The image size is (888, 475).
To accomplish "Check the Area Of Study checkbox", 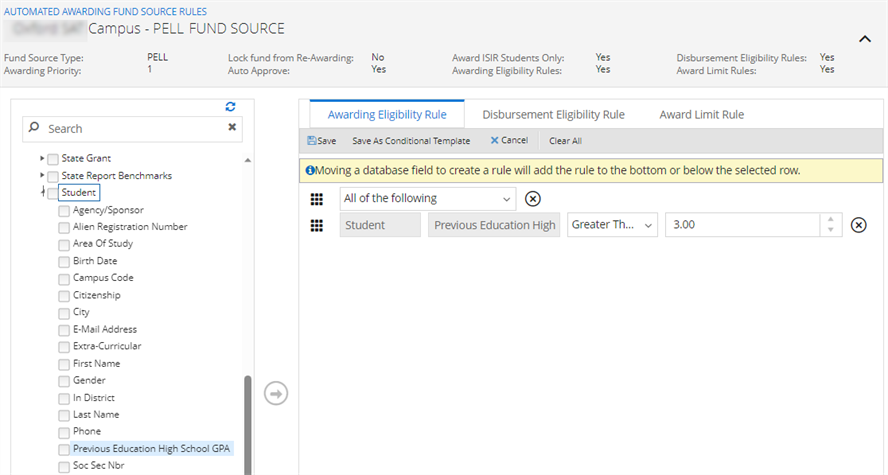I will [64, 245].
